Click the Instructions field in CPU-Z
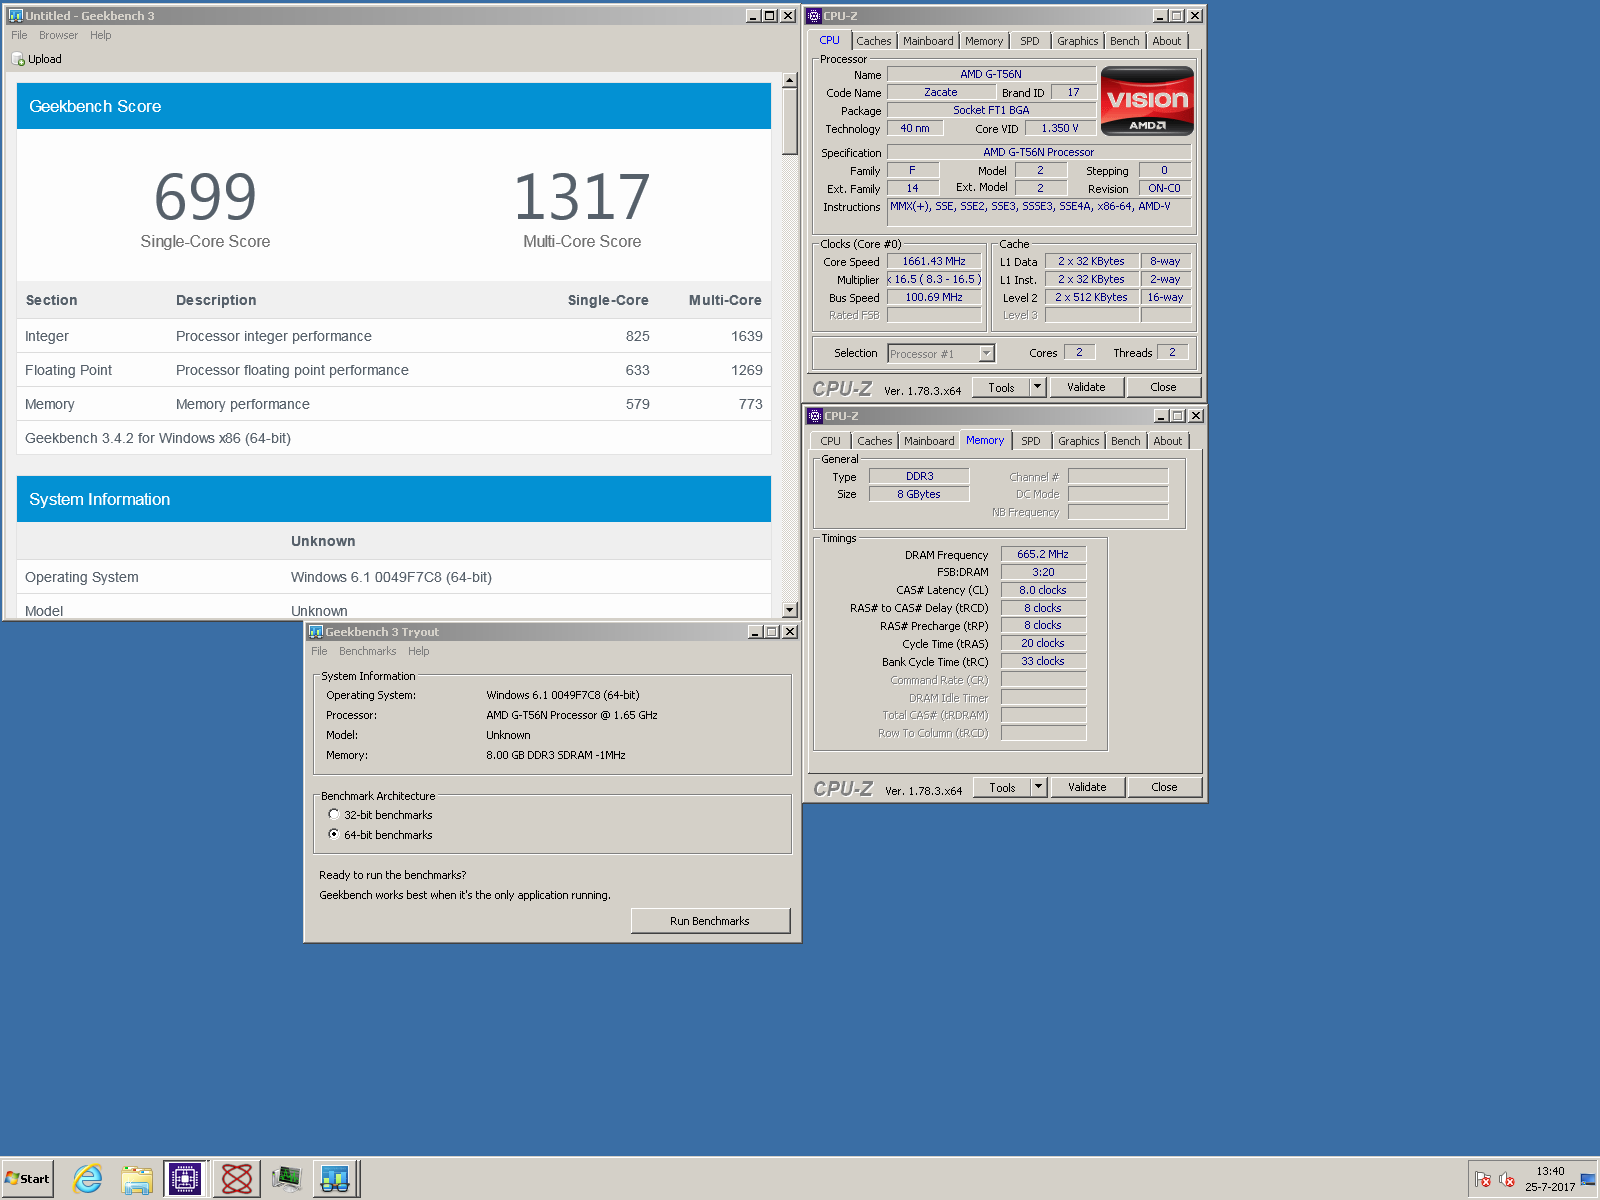The image size is (1600, 1200). point(1039,212)
